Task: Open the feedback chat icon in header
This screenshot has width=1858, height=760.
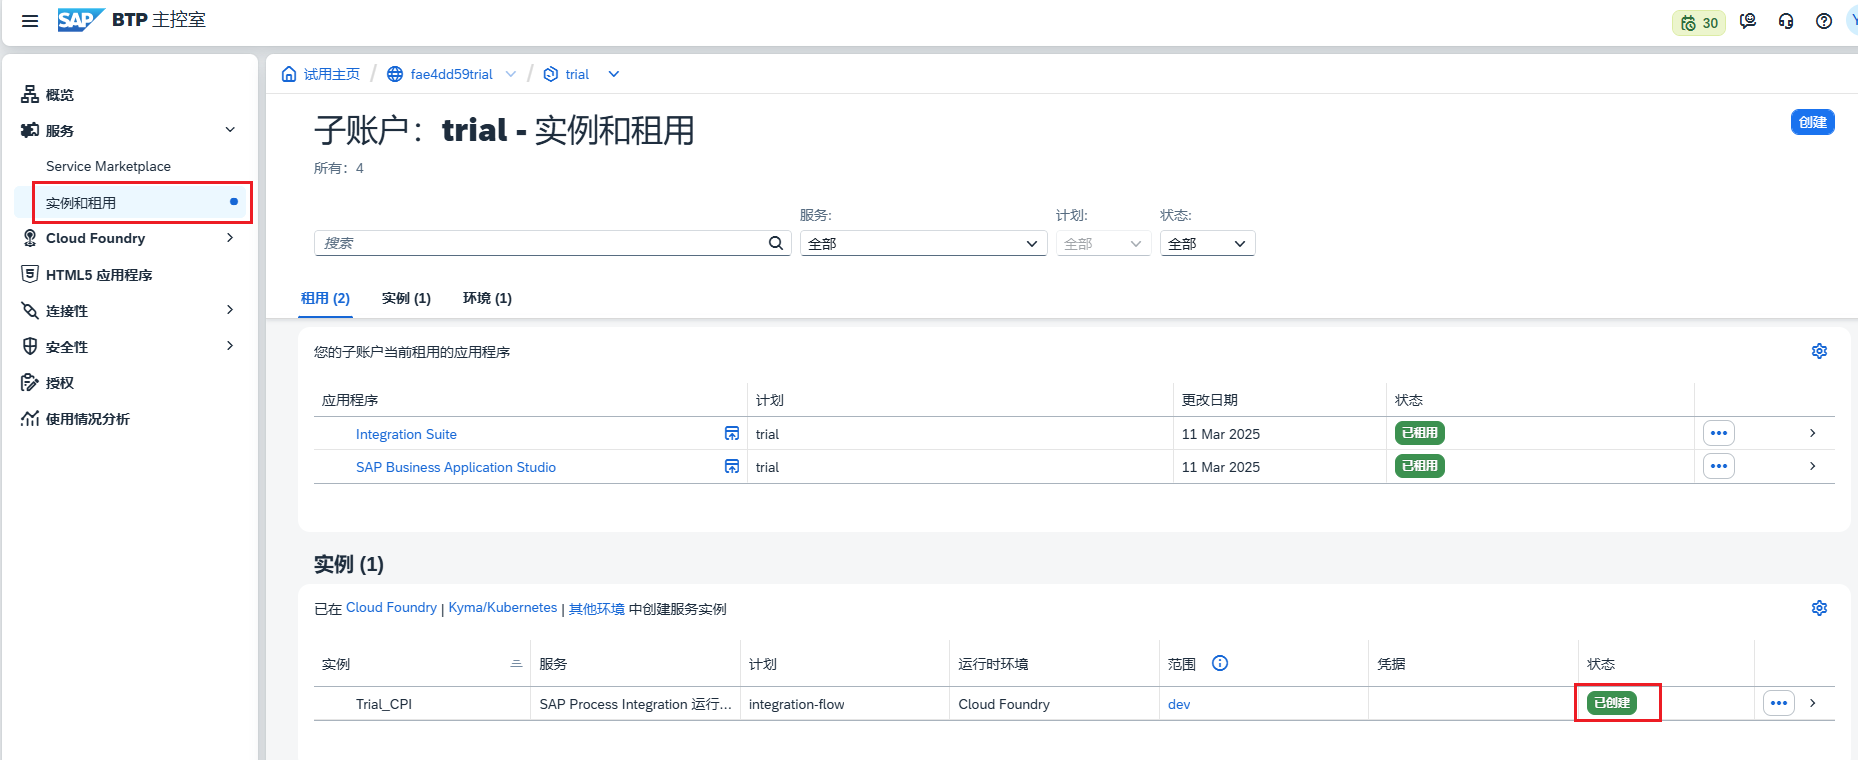Action: (1748, 21)
